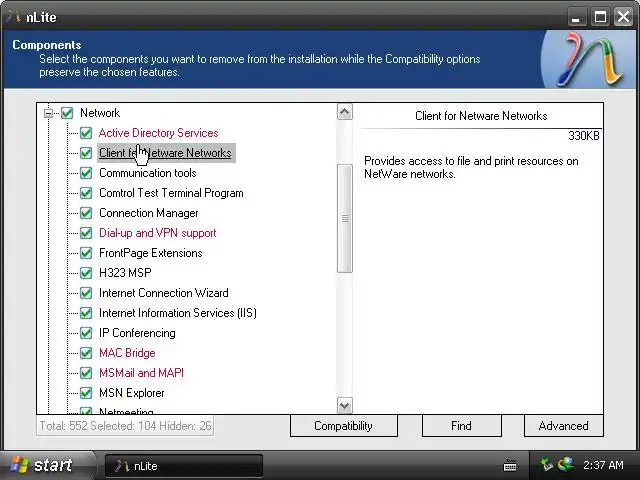This screenshot has width=640, height=480.
Task: Click scrollbar down arrow in component list
Action: coord(345,405)
